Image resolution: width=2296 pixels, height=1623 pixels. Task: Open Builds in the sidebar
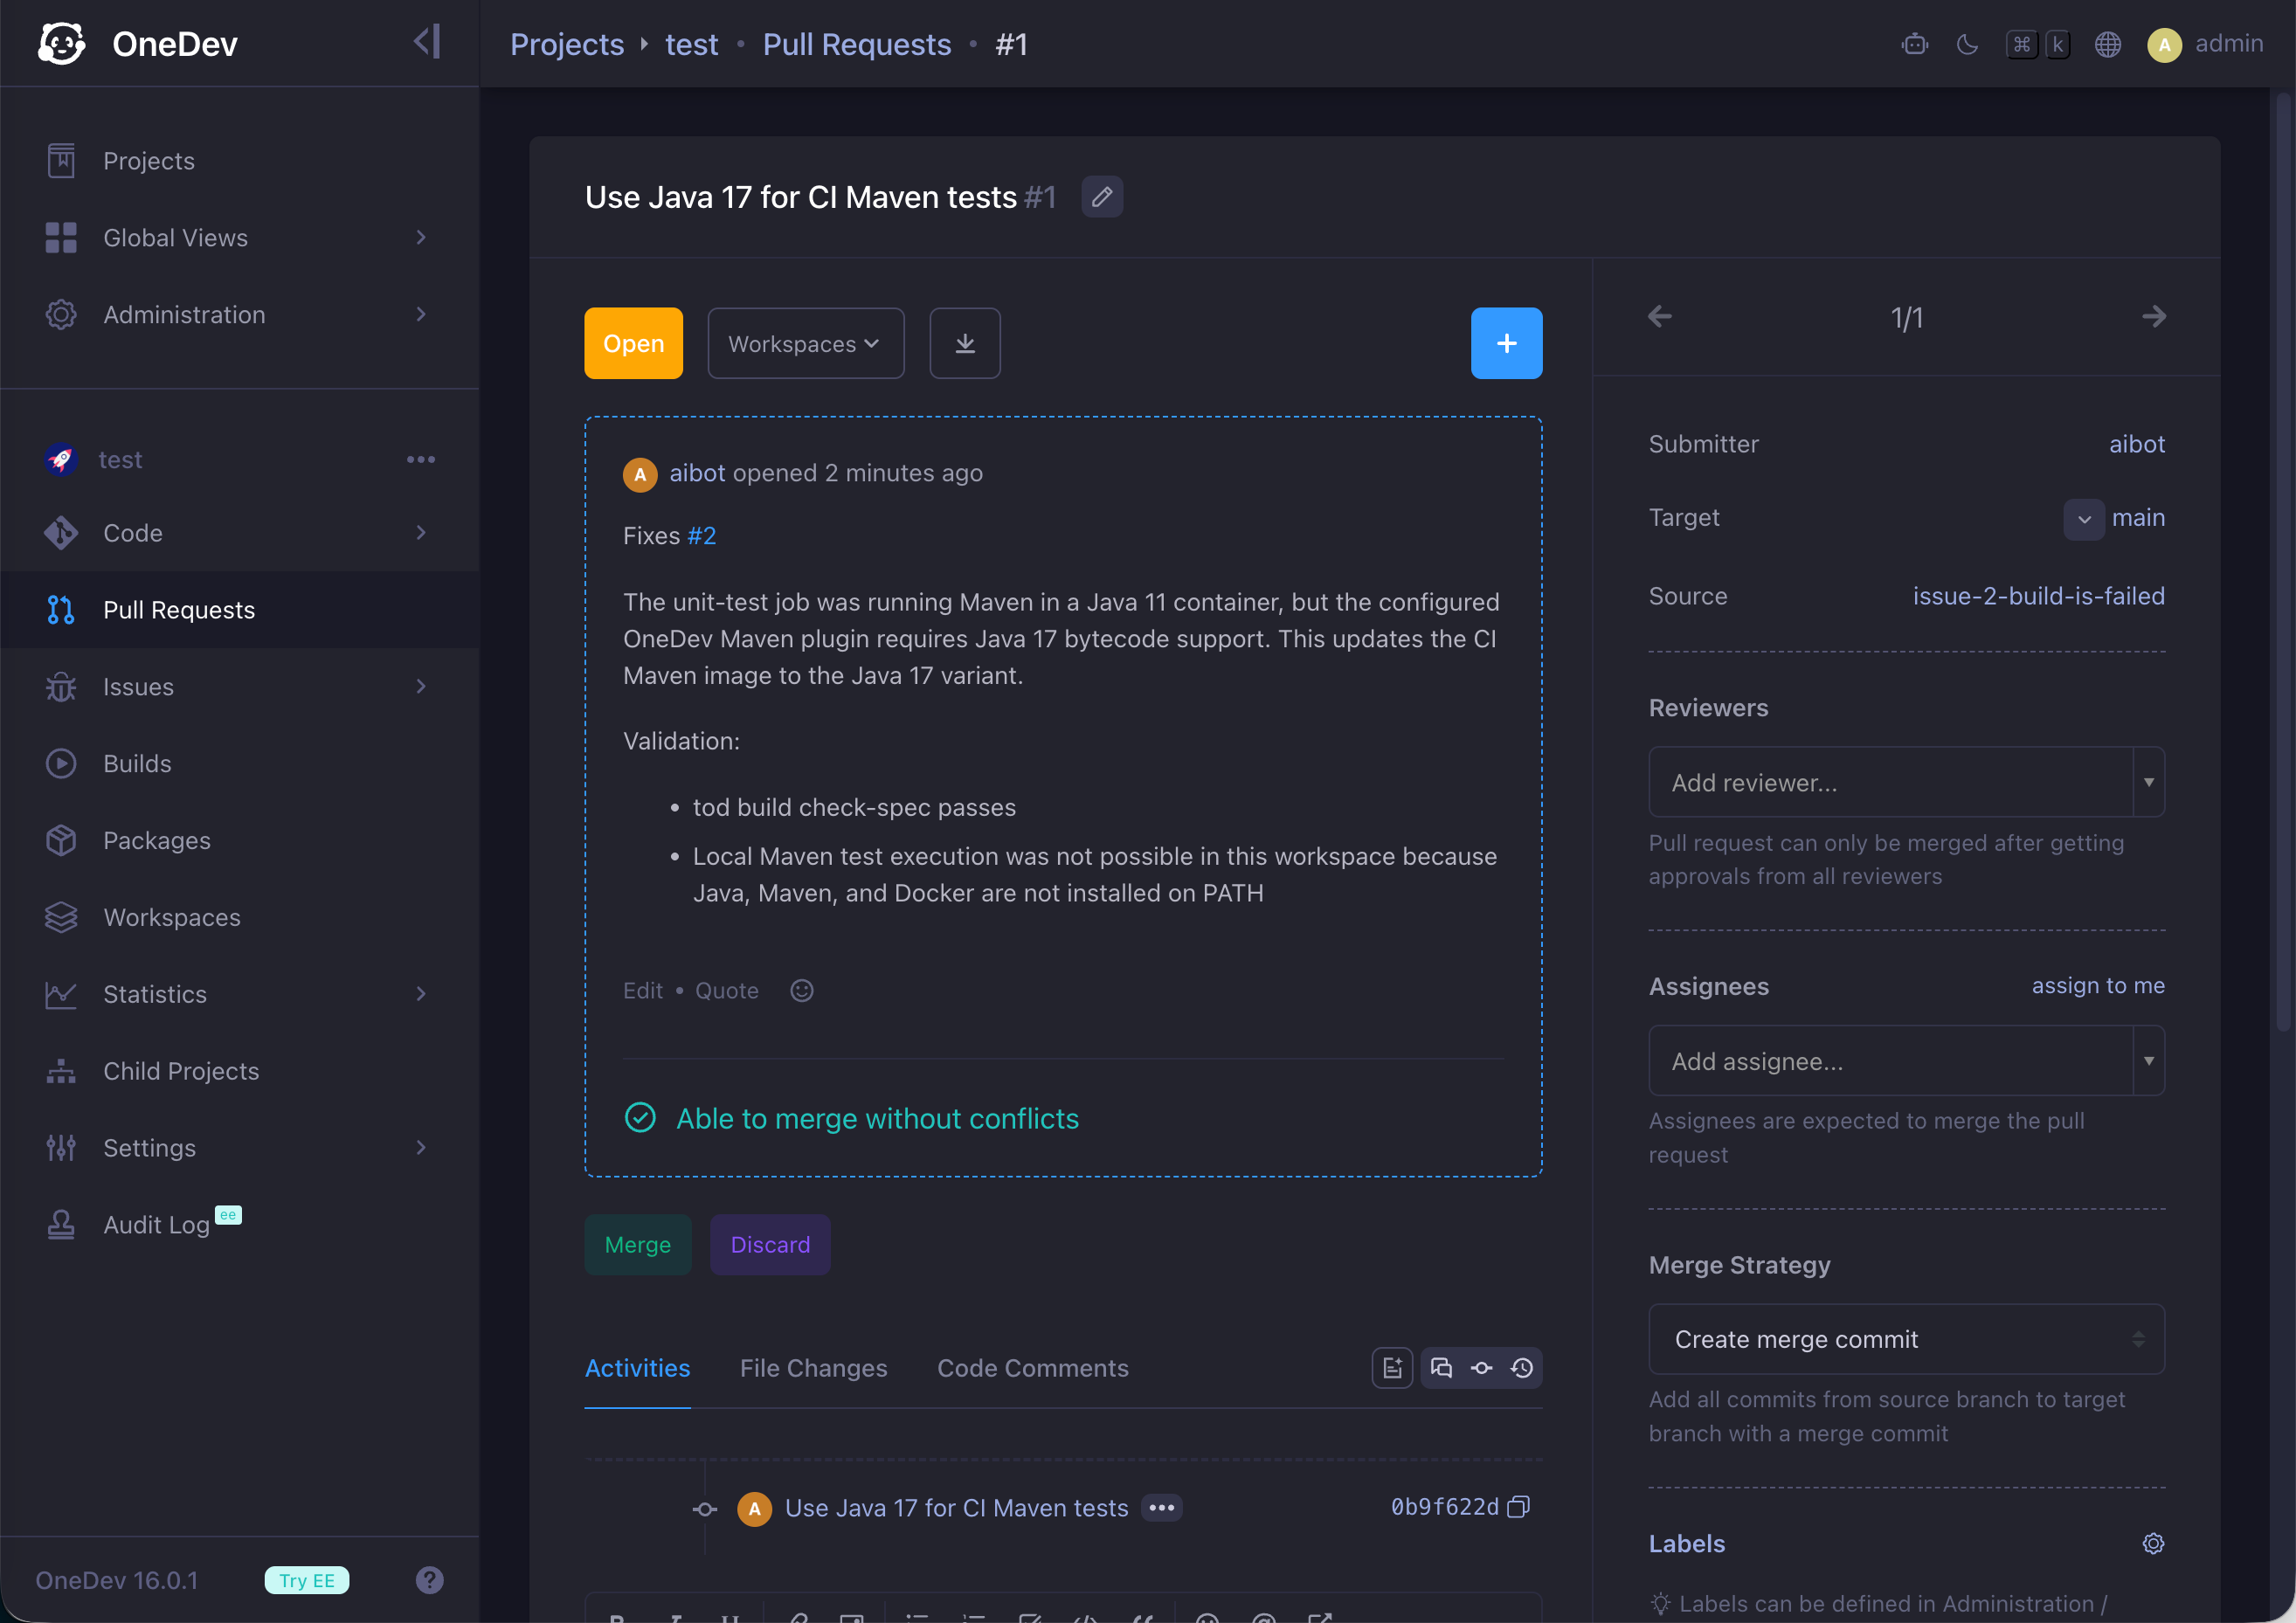click(240, 763)
